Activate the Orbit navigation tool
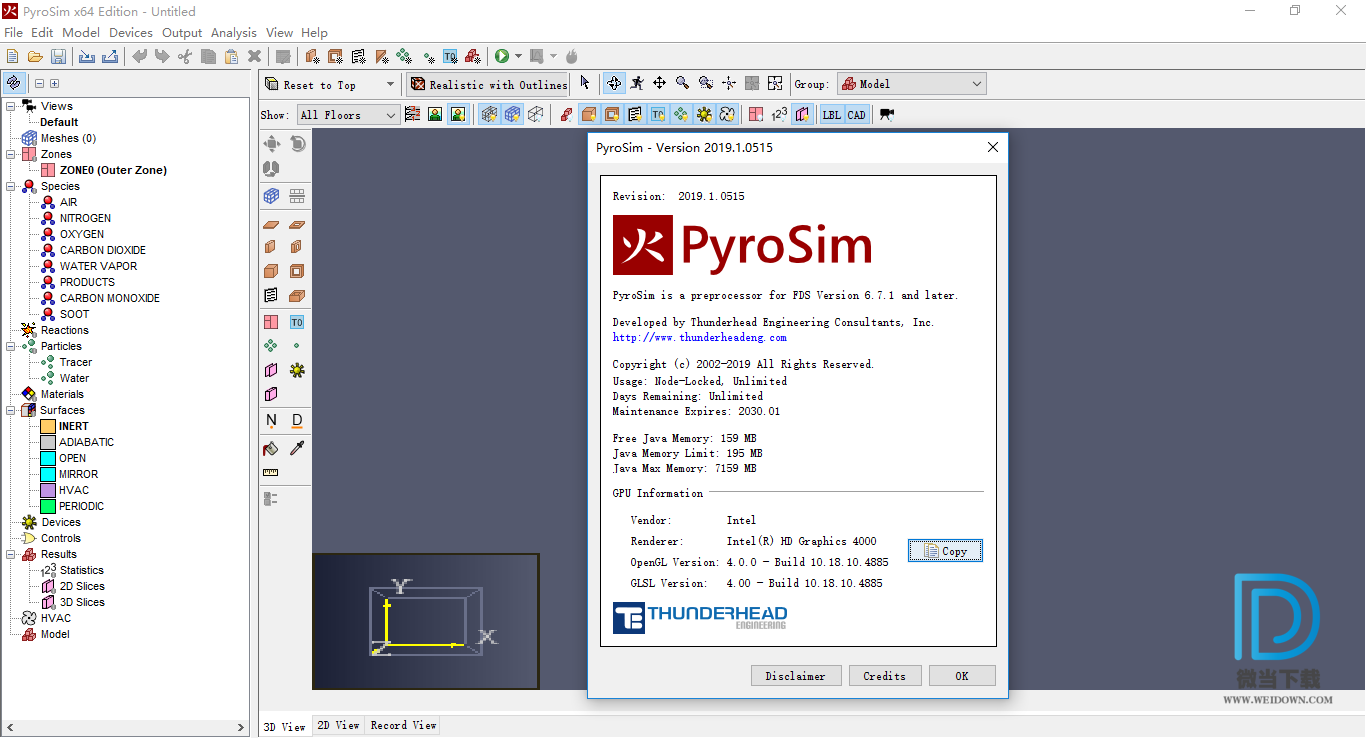This screenshot has height=738, width=1366. coord(613,84)
